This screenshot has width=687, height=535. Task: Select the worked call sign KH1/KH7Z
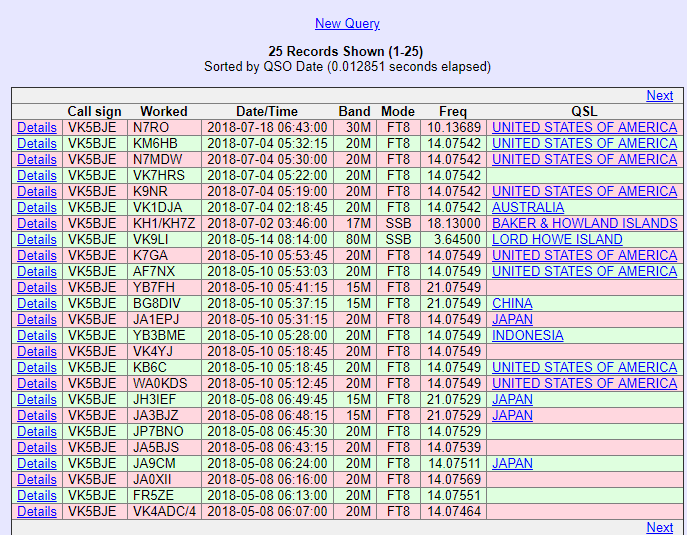[x=164, y=223]
